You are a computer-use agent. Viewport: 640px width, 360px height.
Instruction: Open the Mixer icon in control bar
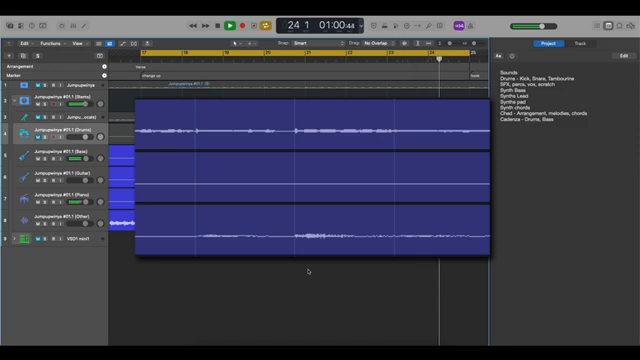pos(73,26)
